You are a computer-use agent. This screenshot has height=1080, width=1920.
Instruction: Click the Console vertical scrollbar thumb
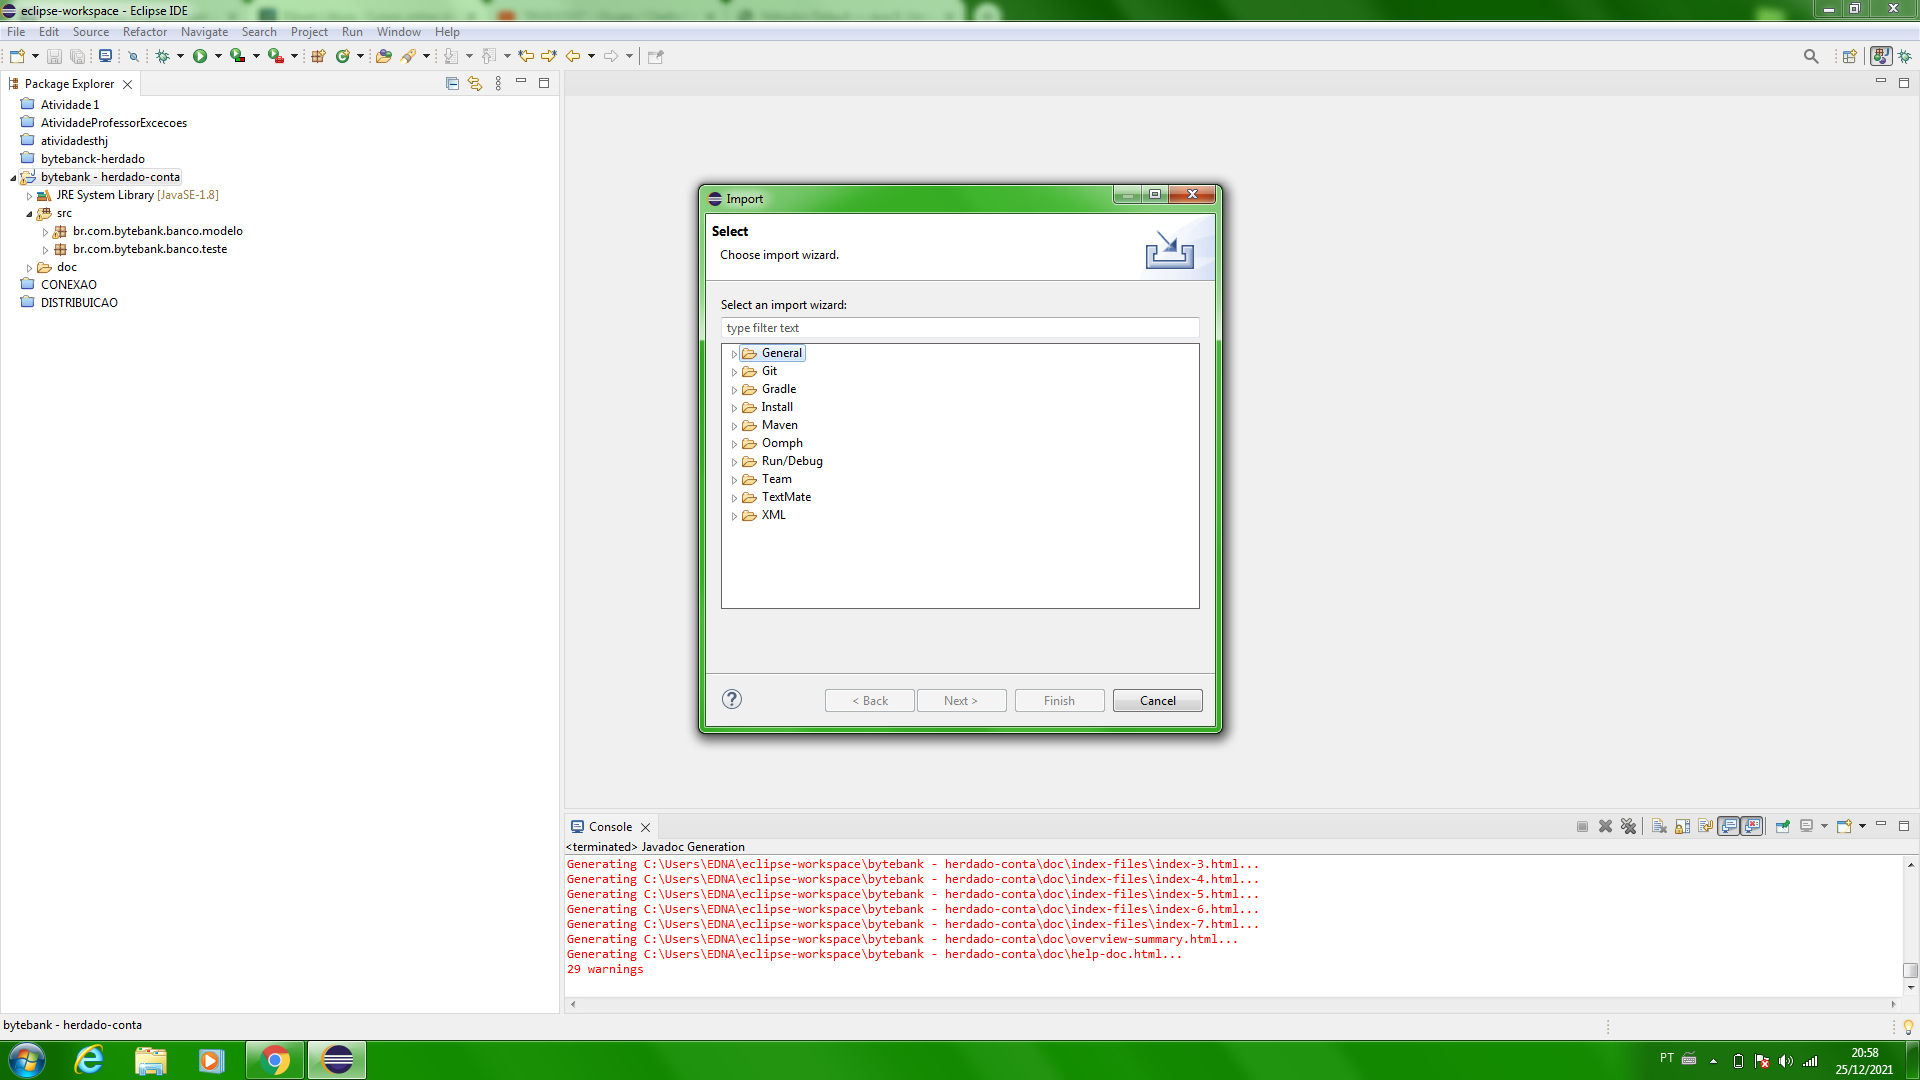1911,970
